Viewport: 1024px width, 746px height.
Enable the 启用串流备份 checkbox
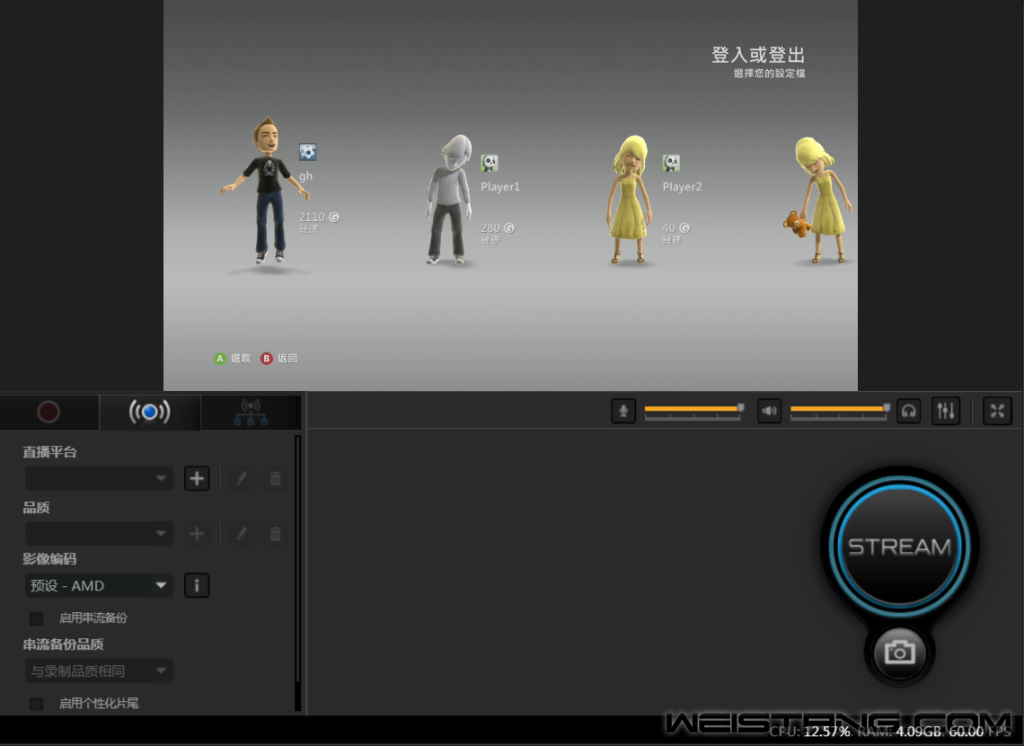[37, 618]
